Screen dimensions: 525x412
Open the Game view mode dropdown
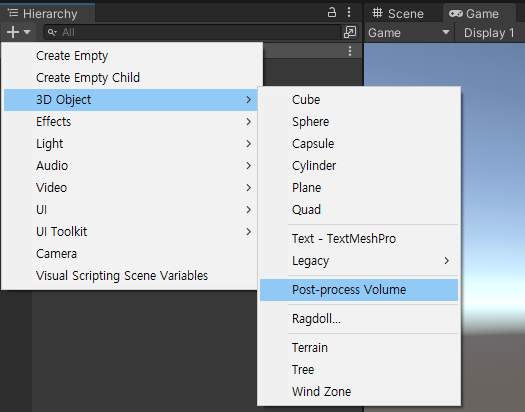409,33
